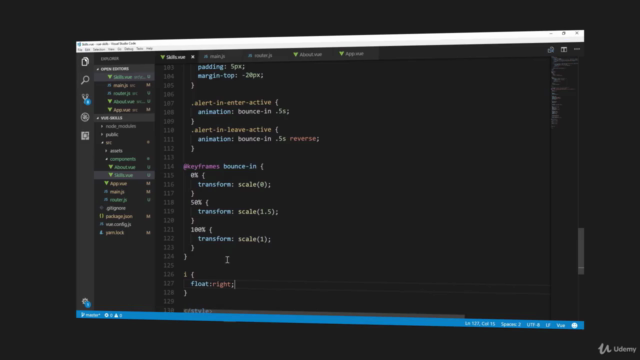Click the Spaces: 2 indentation setting
640x360 pixels.
tap(511, 324)
